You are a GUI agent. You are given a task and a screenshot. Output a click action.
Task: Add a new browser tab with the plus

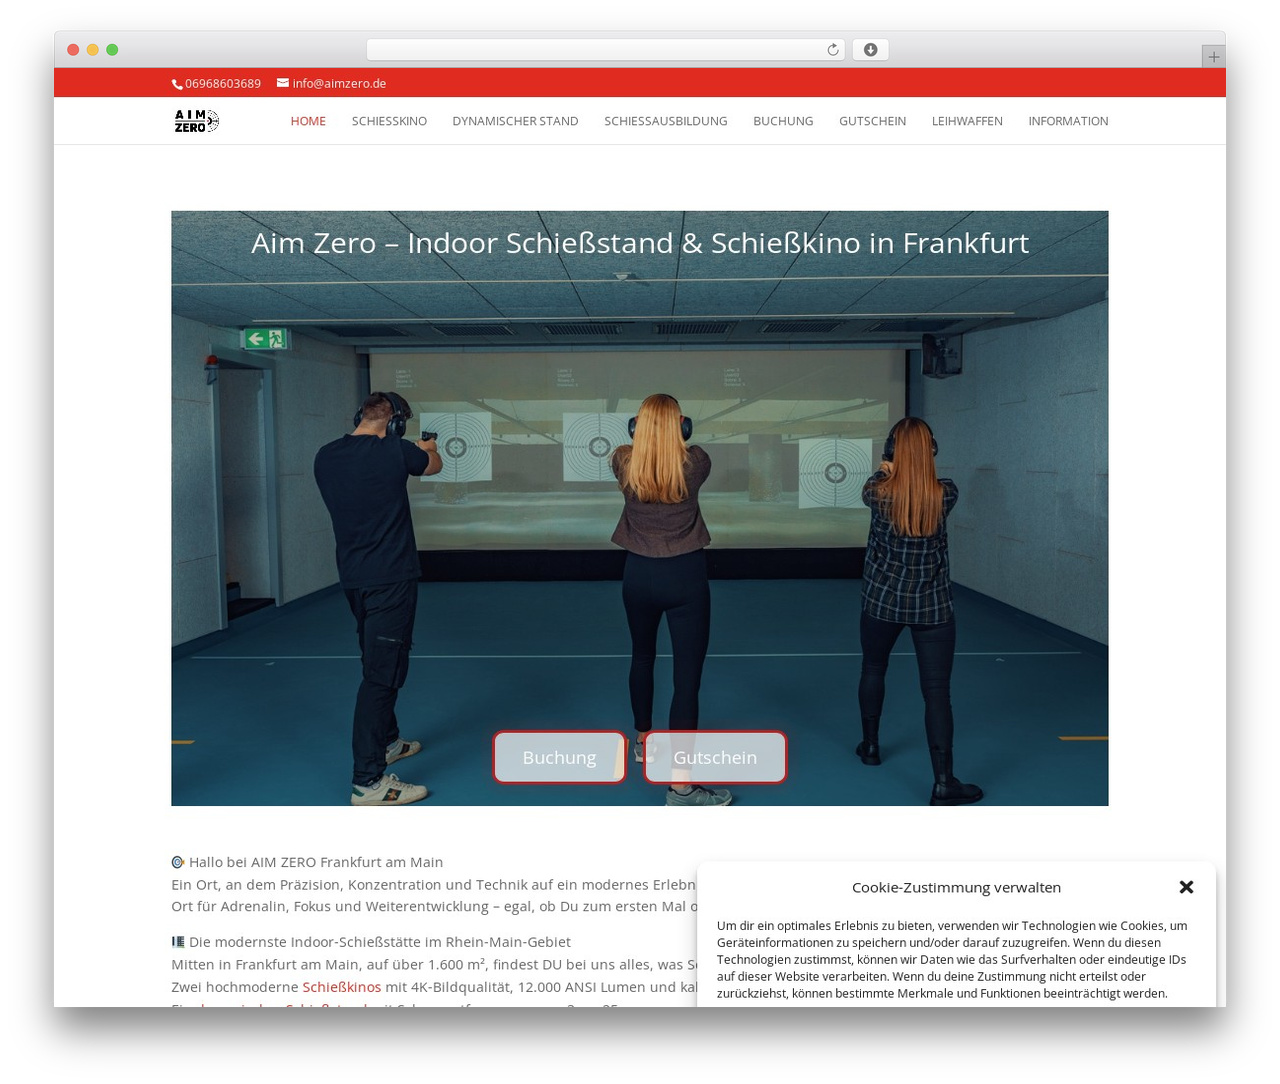tap(1213, 57)
